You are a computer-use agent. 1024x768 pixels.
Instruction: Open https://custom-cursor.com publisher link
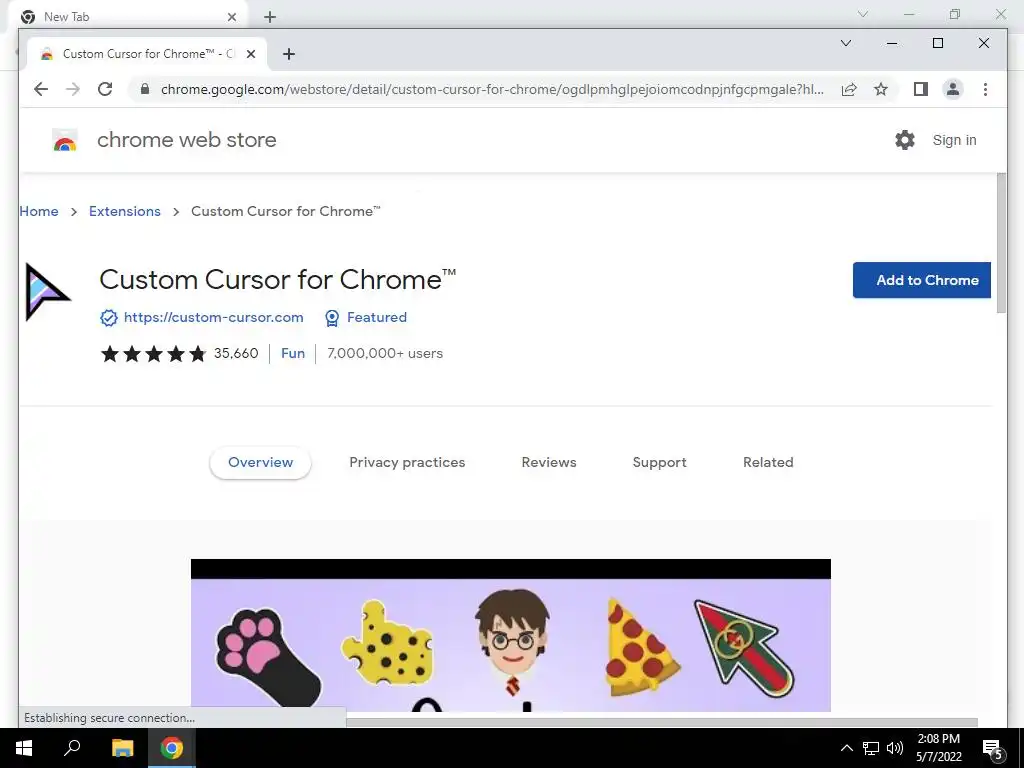(x=214, y=317)
